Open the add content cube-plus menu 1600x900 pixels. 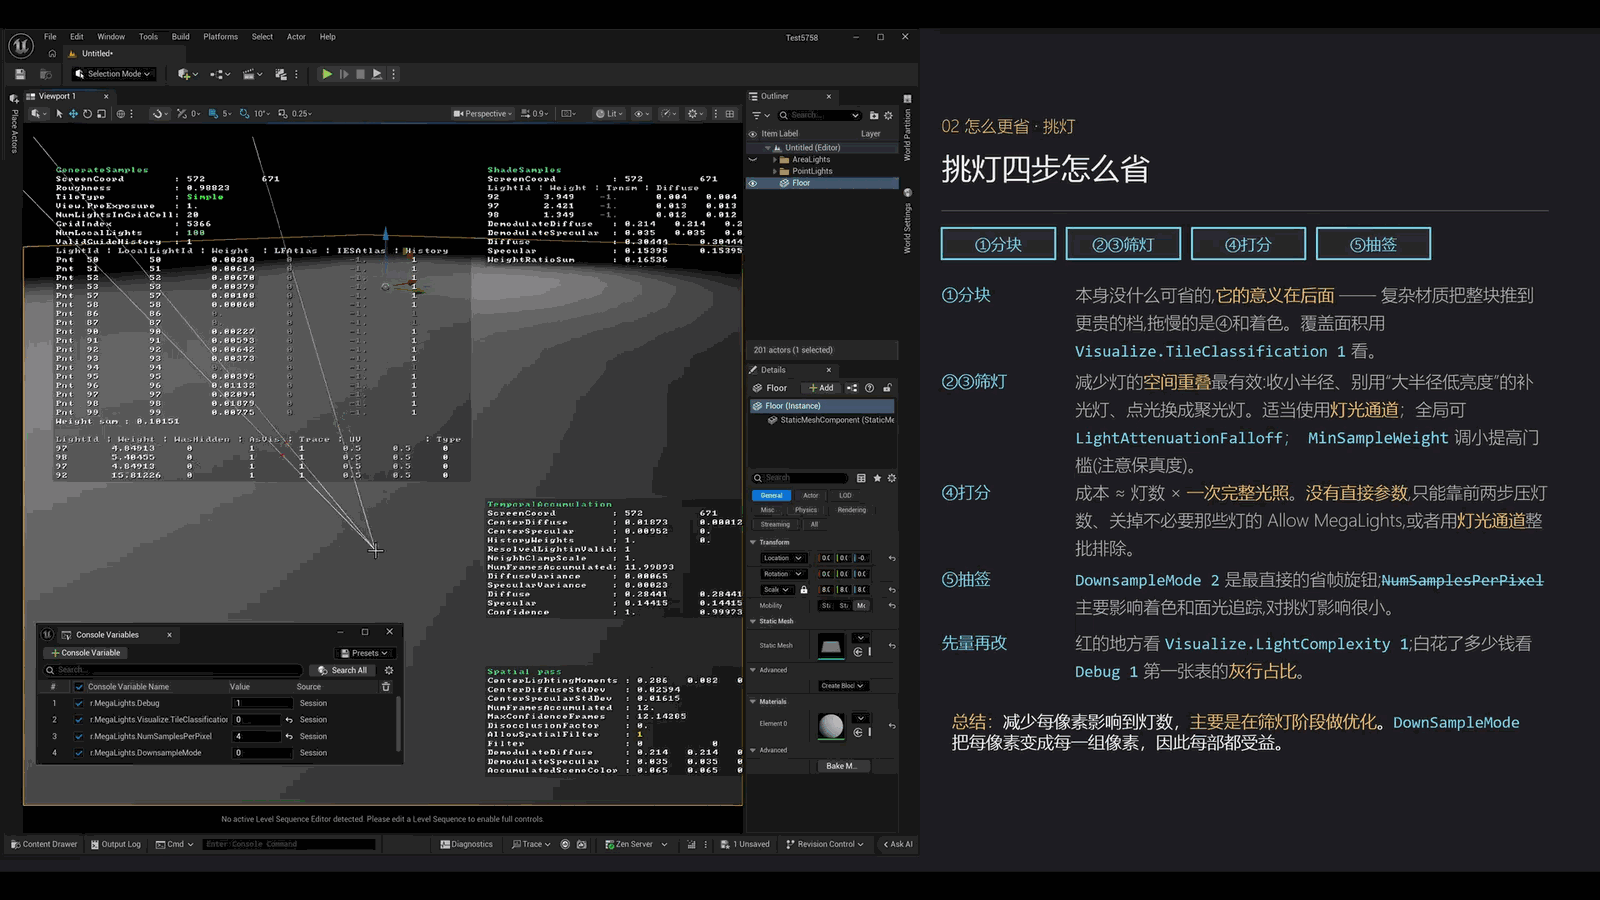pos(187,74)
